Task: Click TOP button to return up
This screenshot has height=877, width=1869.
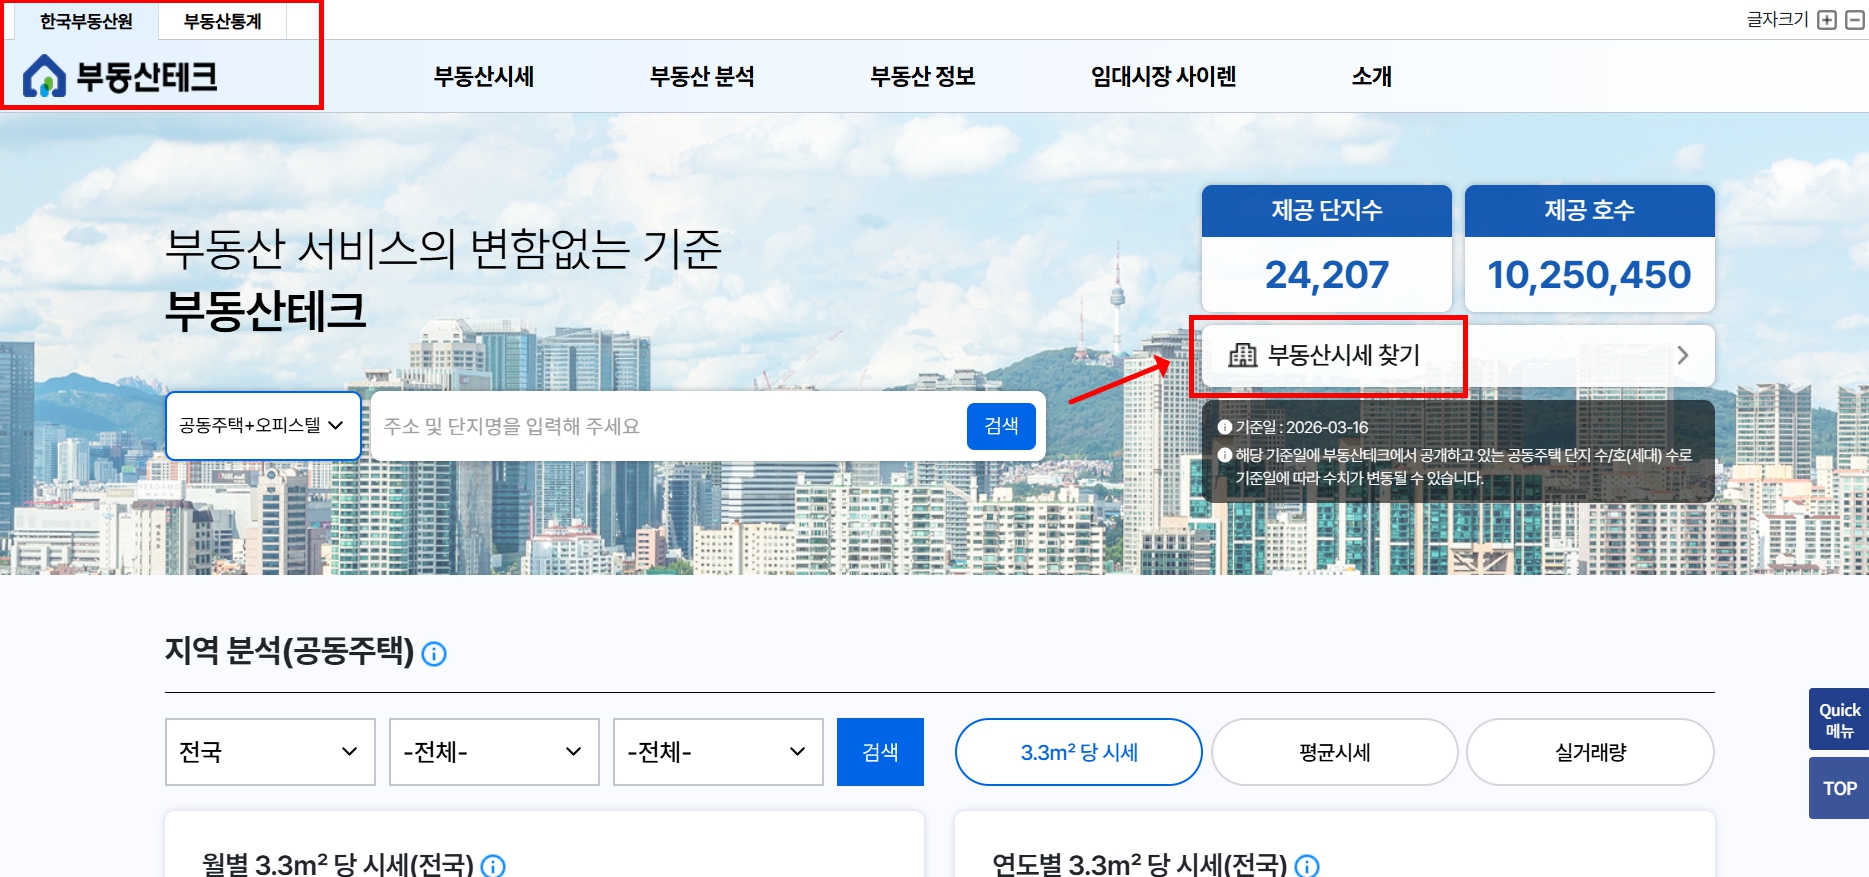Action: [1839, 788]
